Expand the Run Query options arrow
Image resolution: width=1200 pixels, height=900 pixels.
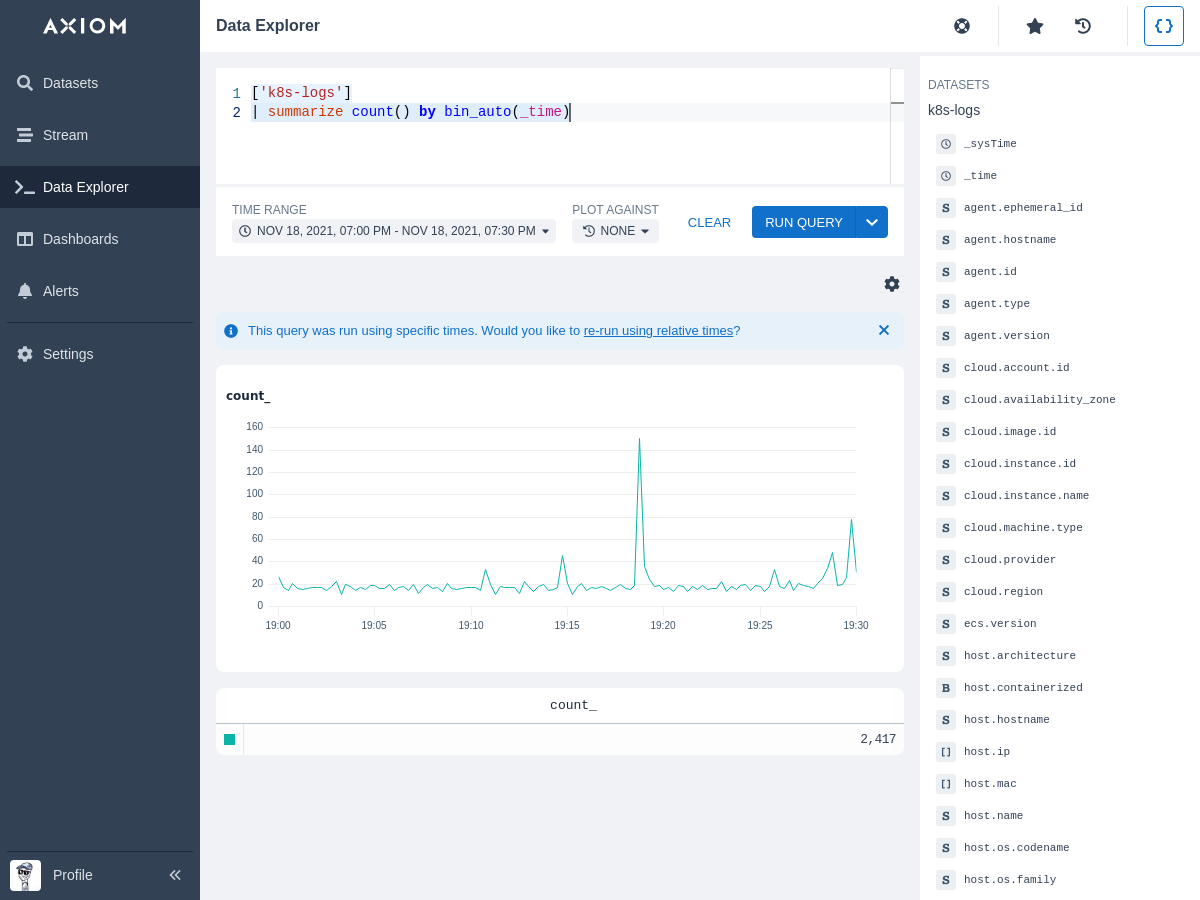click(872, 222)
